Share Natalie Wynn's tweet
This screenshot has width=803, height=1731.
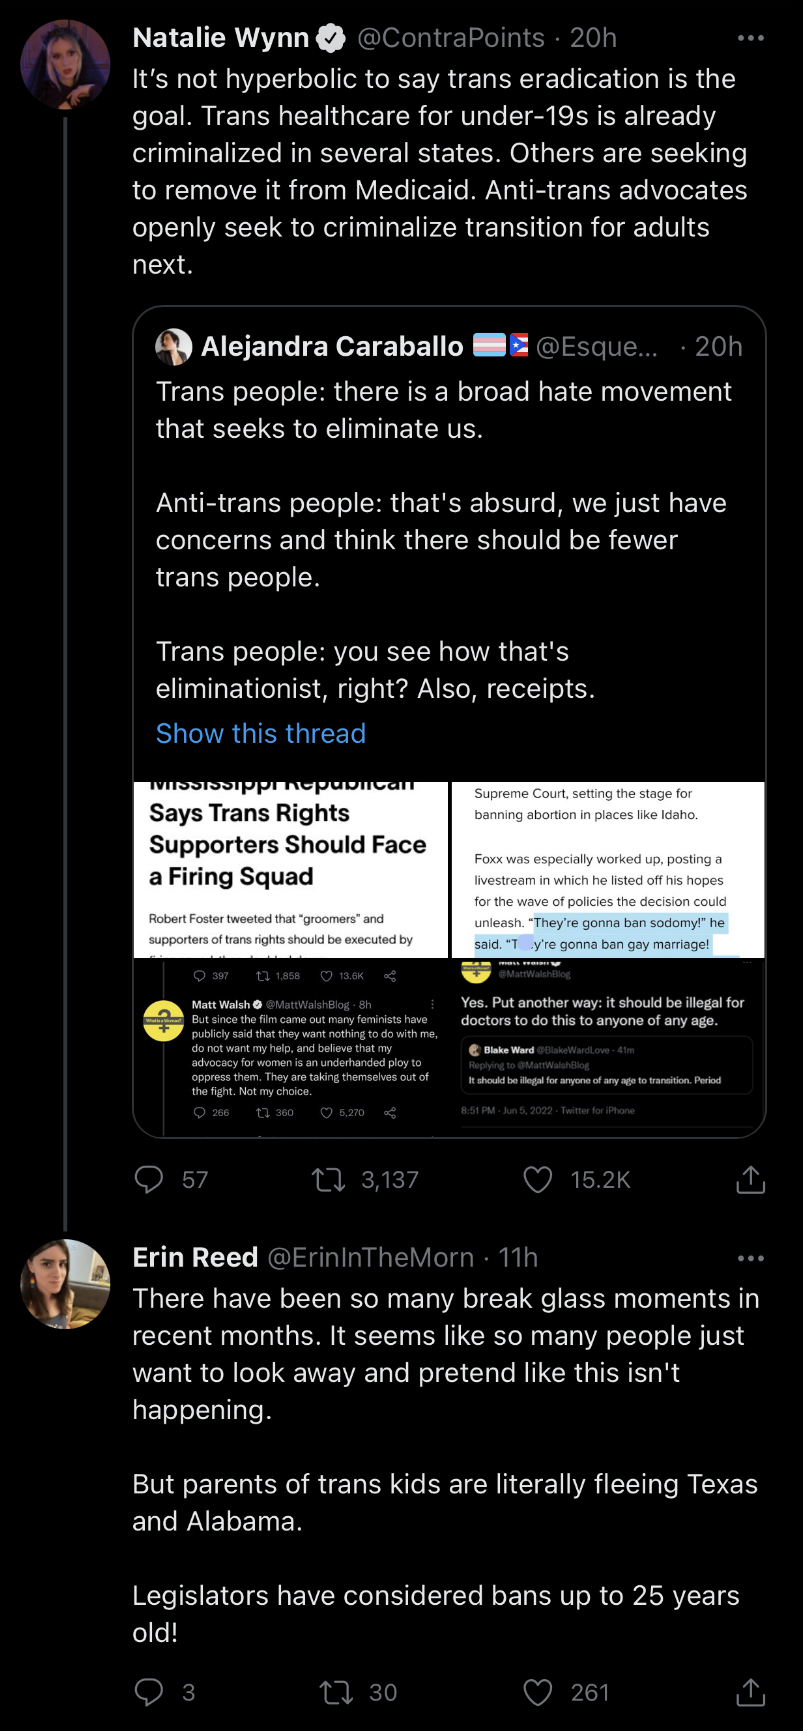750,1180
